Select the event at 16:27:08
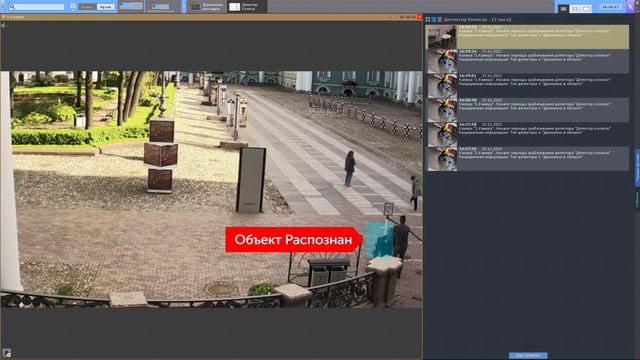640x360 pixels. pyautogui.click(x=527, y=159)
